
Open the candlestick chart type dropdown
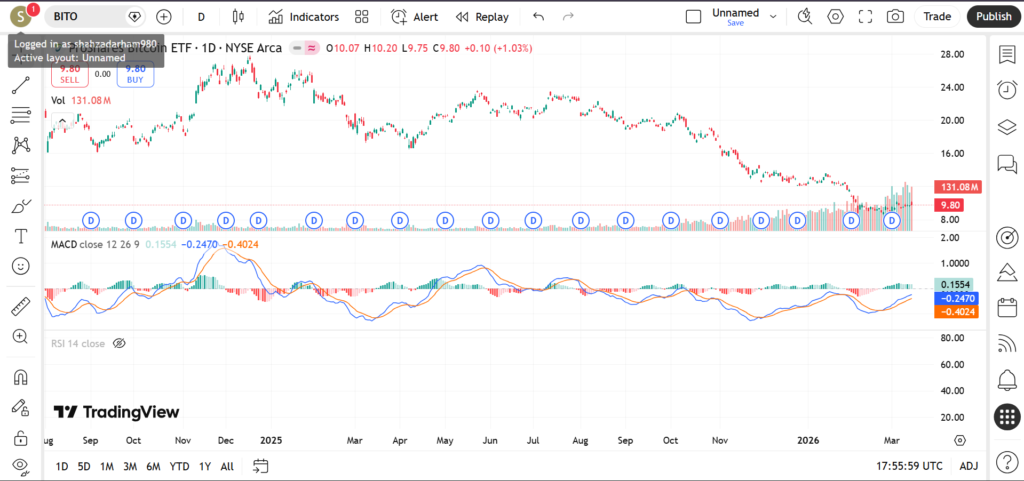click(x=237, y=17)
